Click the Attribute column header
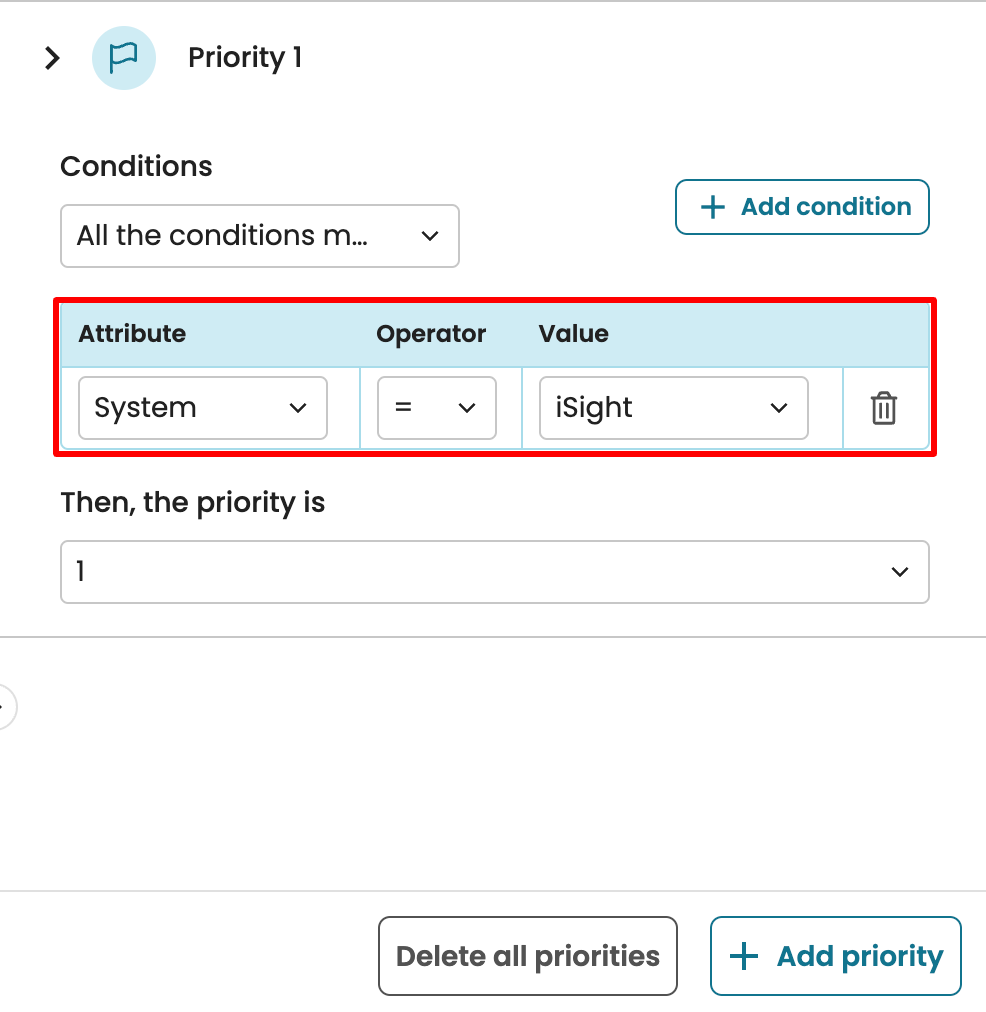The image size is (986, 1012). pos(132,333)
